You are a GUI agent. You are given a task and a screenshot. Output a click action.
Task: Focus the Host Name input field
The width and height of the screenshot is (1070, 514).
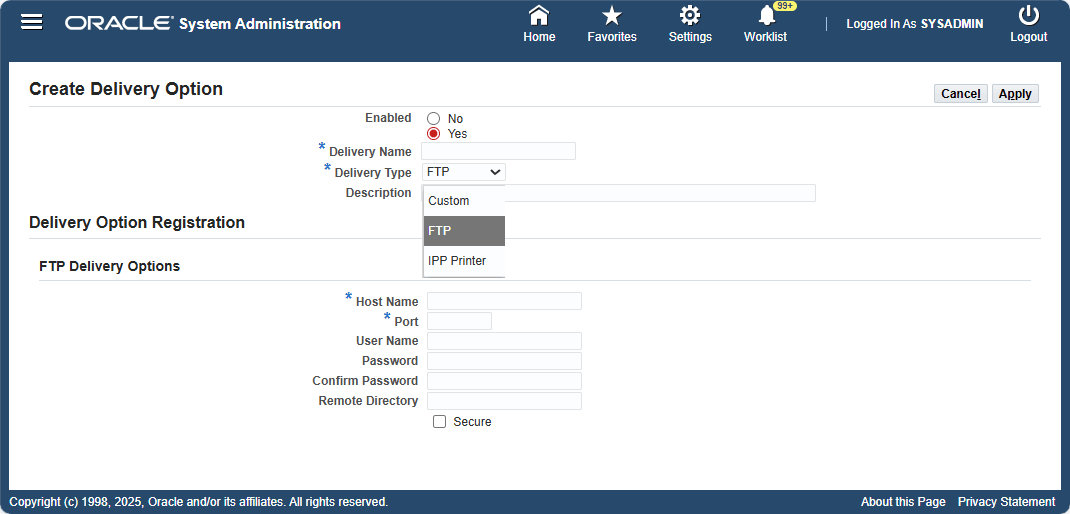point(504,301)
